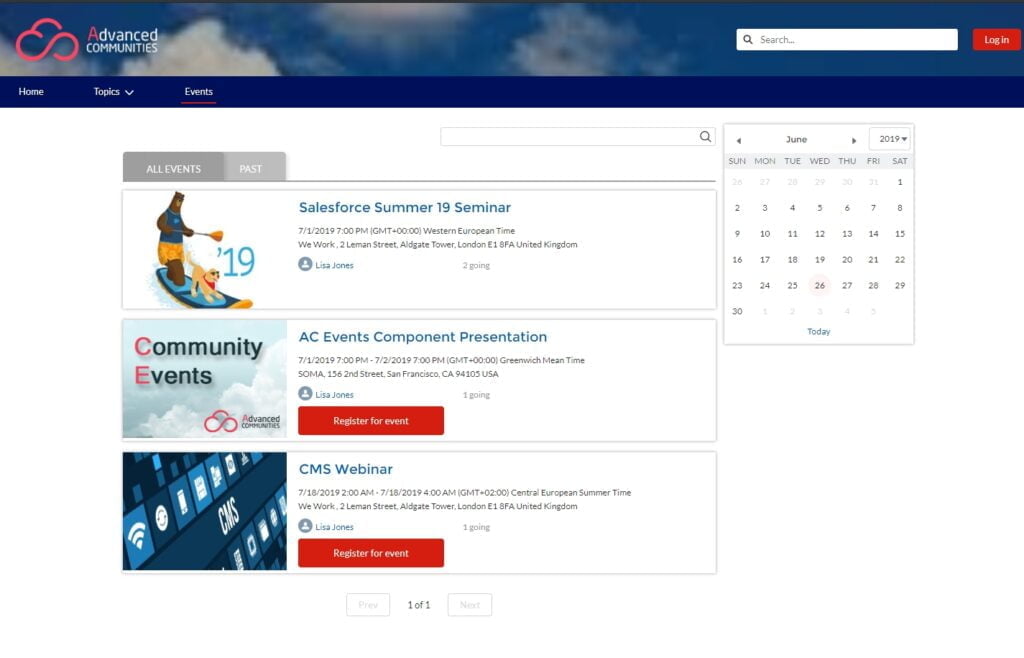Click the Prev pagination button
The image size is (1024, 658).
(368, 604)
